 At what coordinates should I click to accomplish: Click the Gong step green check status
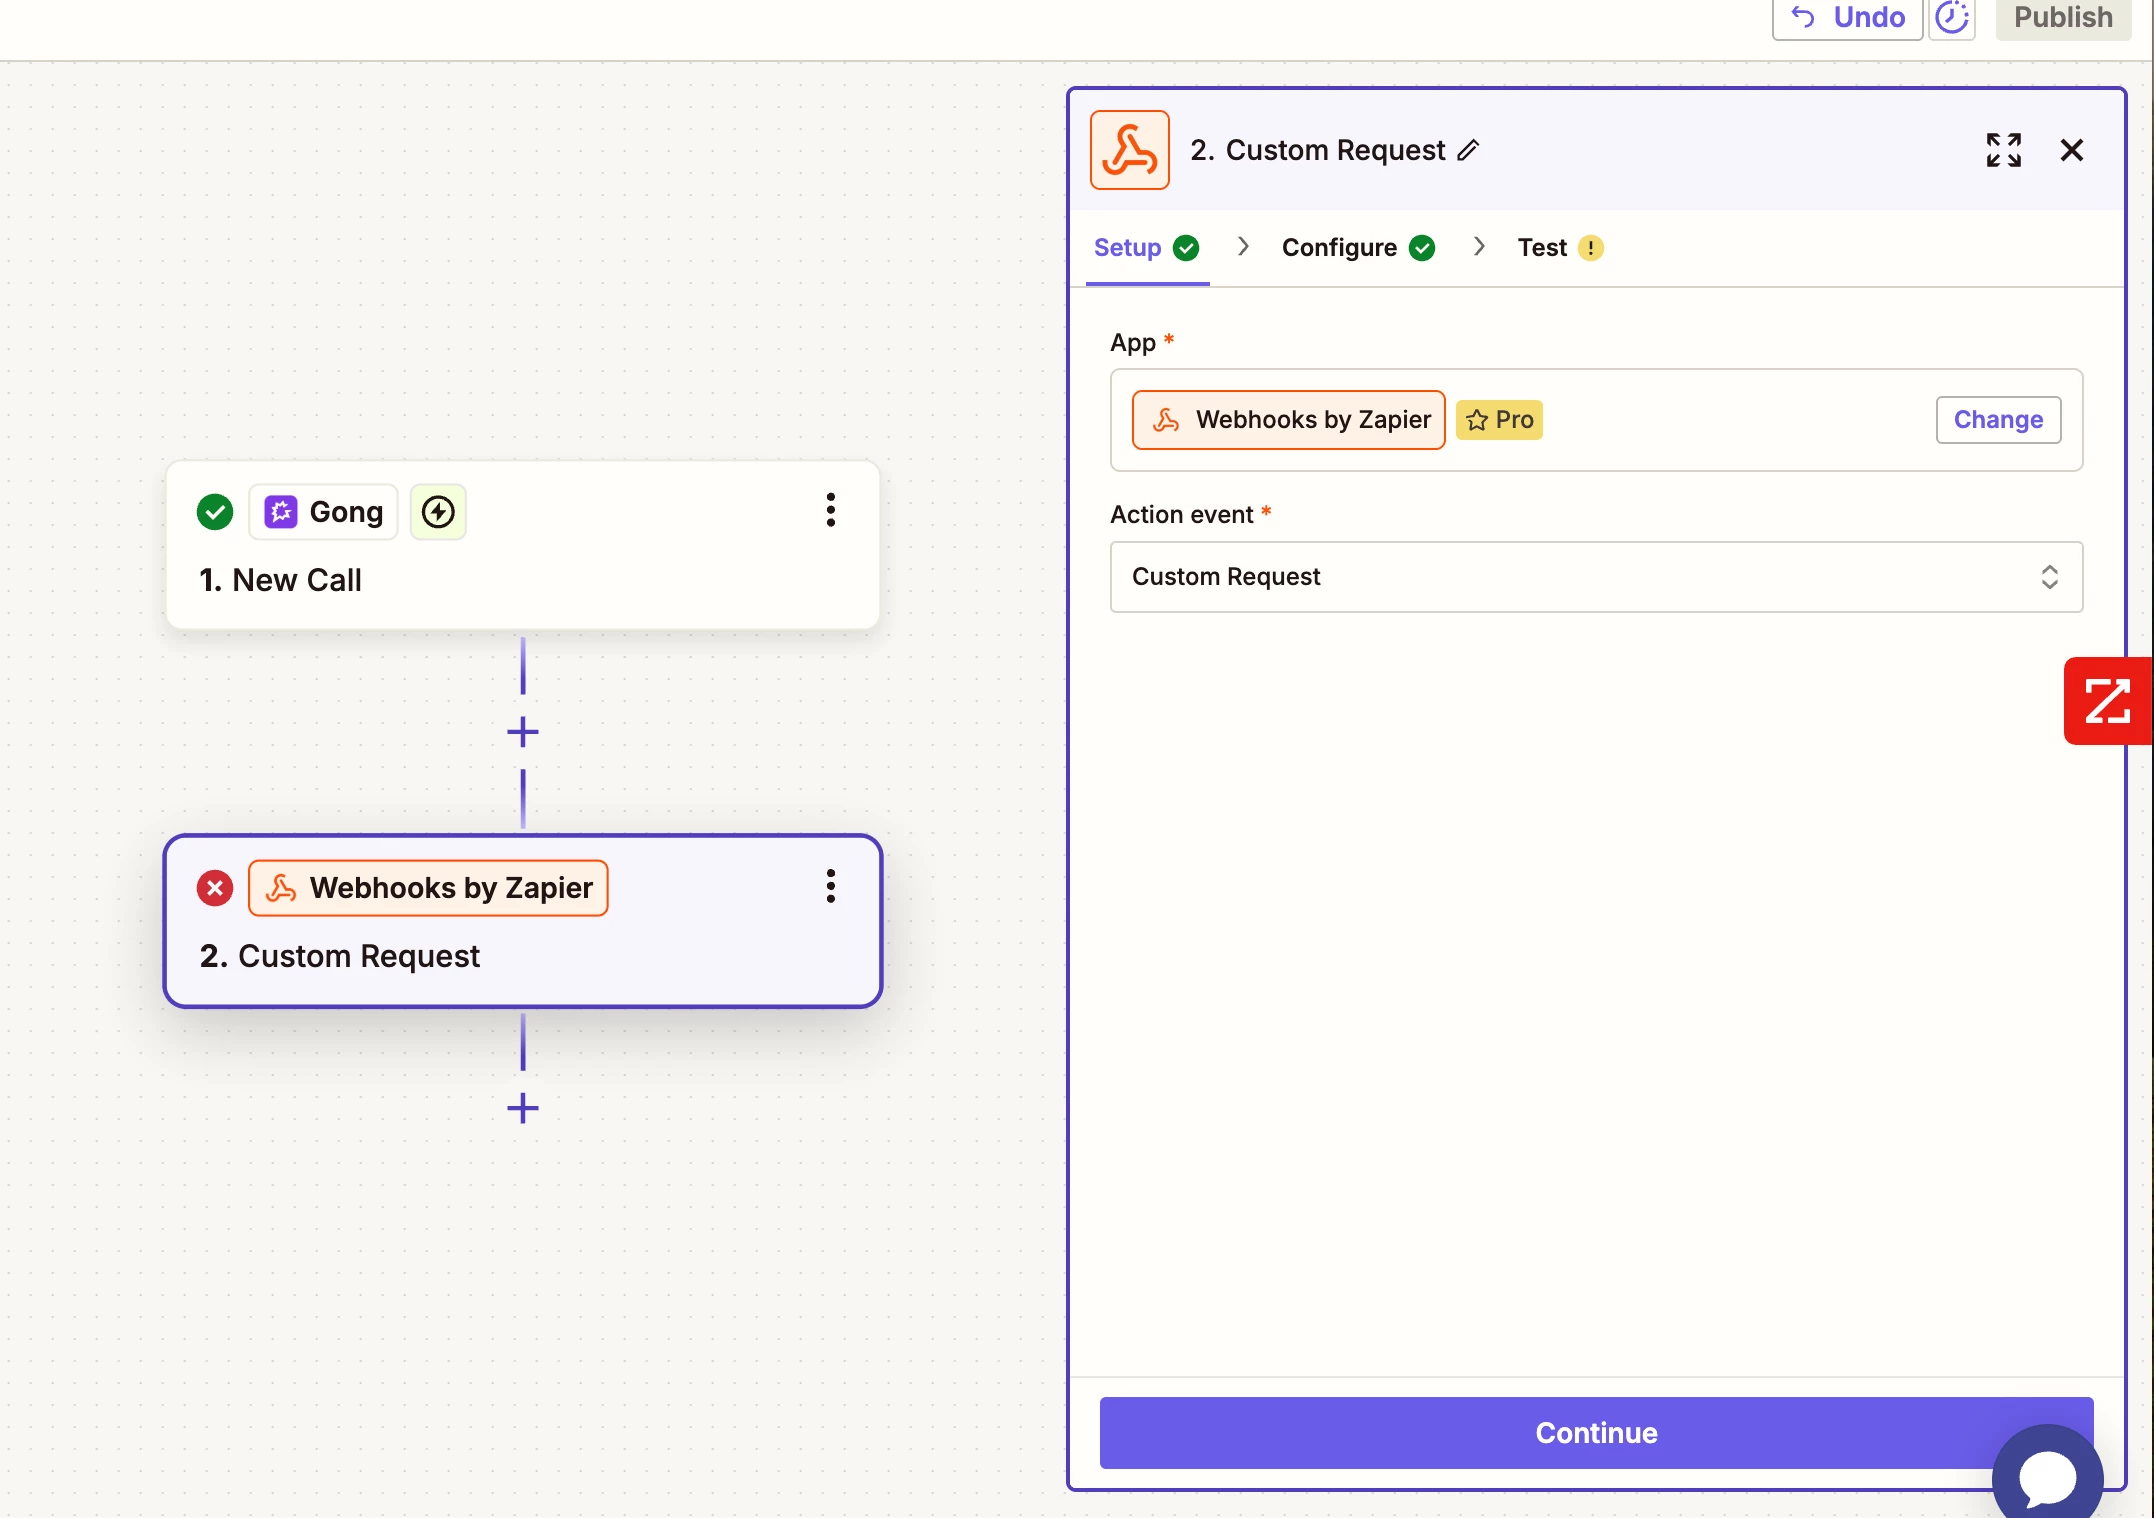tap(214, 512)
